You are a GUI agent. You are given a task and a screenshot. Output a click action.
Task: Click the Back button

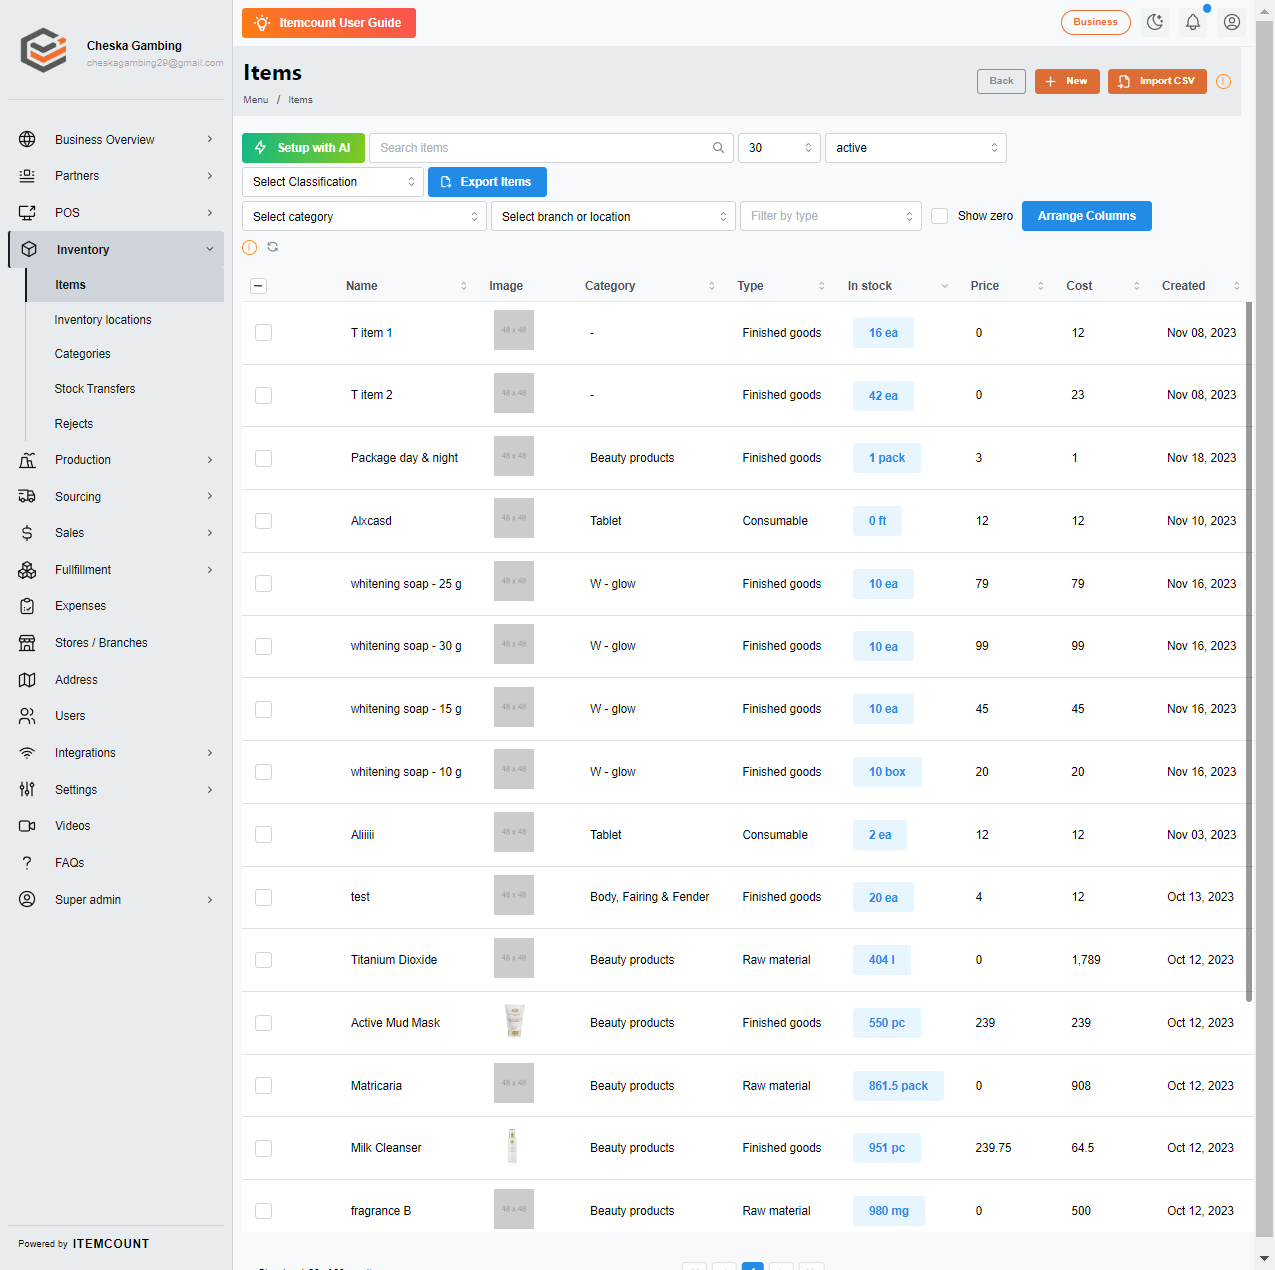[1001, 81]
